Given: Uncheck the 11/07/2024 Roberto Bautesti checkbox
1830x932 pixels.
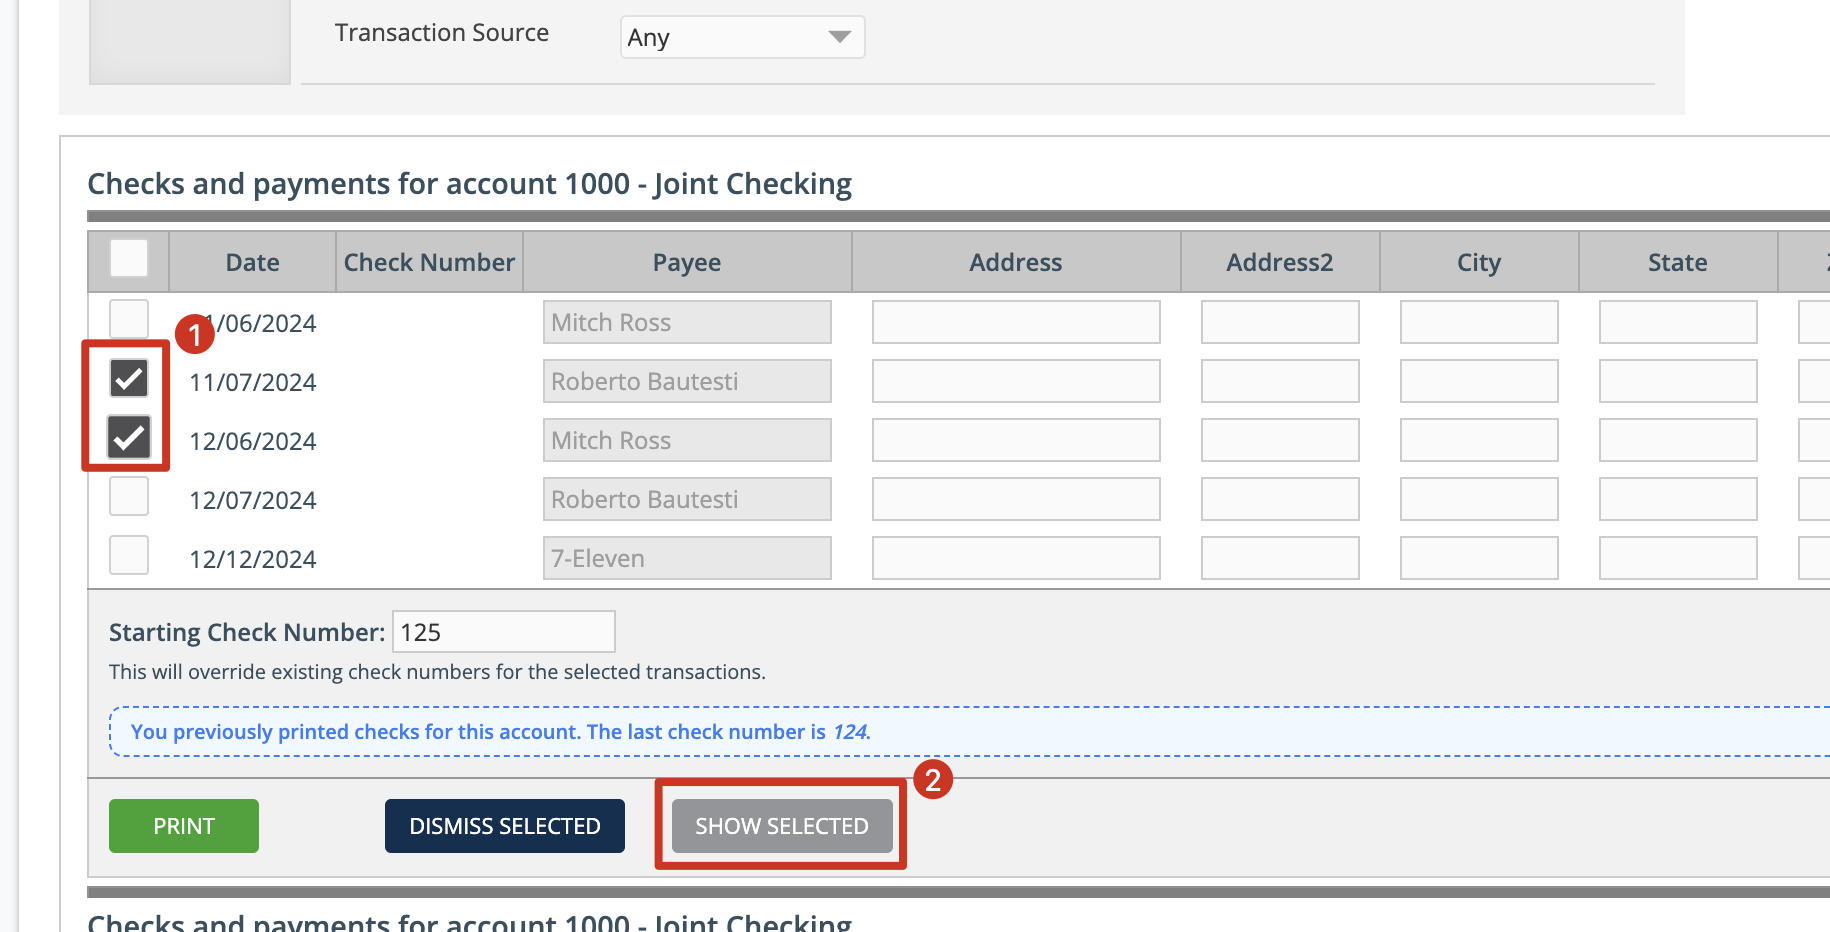Looking at the screenshot, I should pyautogui.click(x=129, y=378).
